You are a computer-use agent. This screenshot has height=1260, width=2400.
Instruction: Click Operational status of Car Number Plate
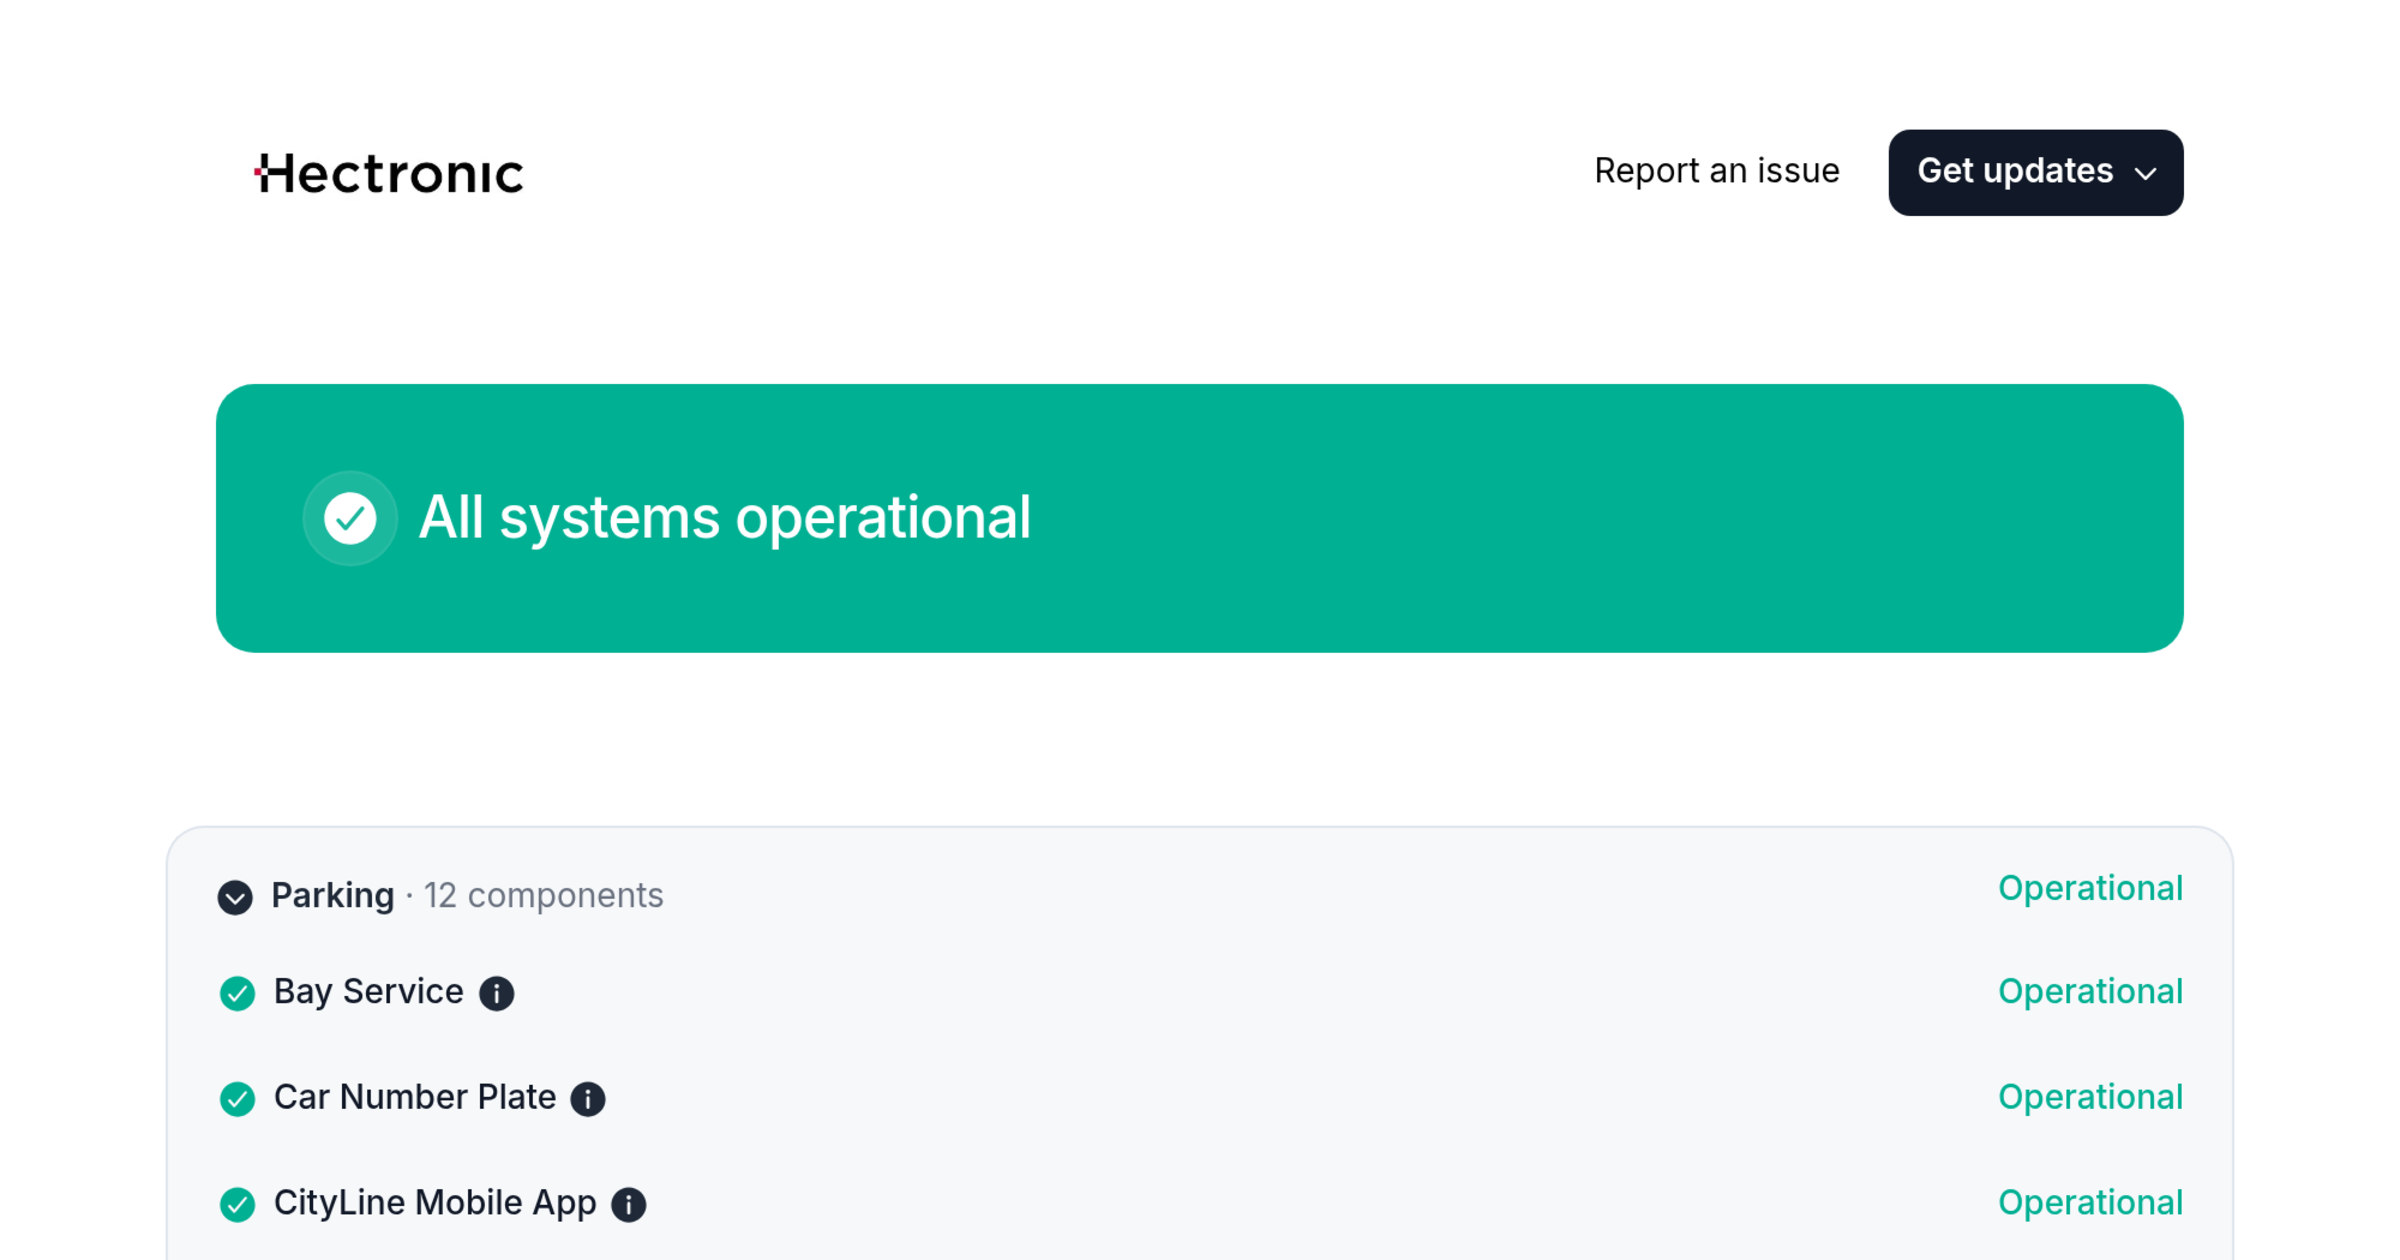(x=2090, y=1098)
